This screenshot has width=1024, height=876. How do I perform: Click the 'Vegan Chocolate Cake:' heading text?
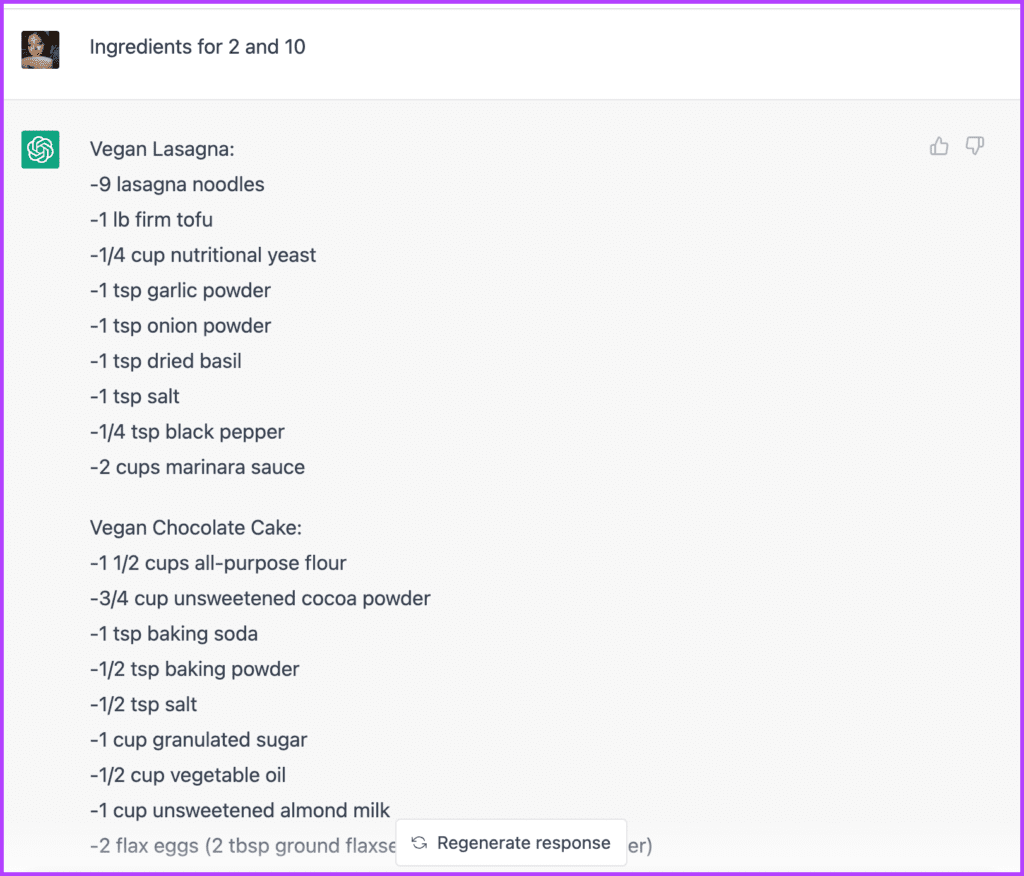point(196,527)
